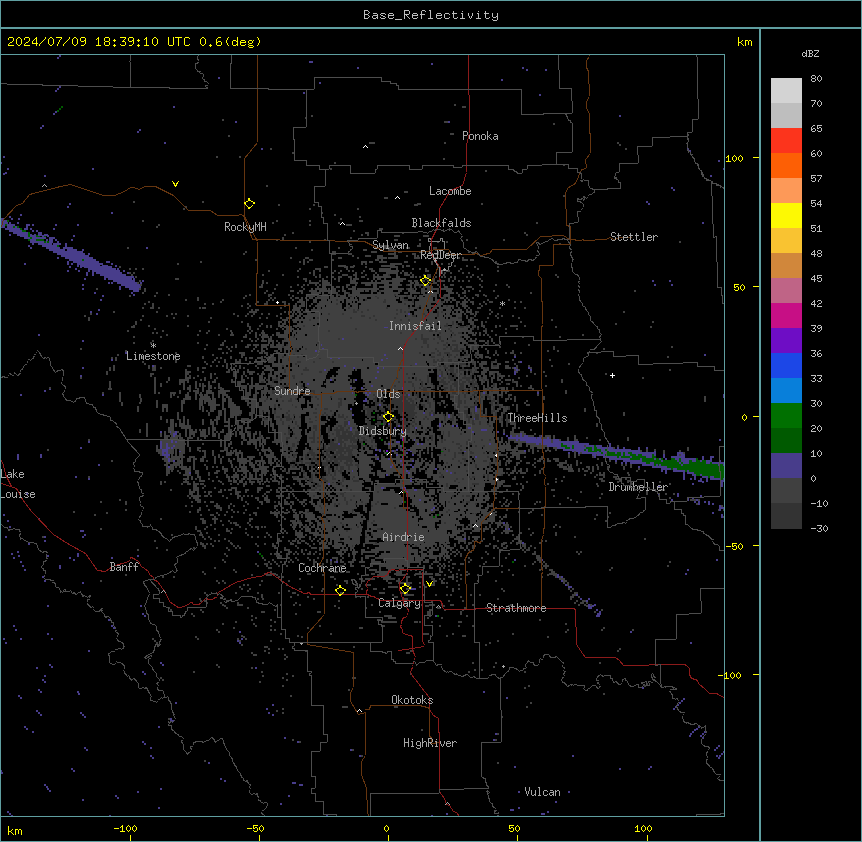Click the -50 tick on right km axis
This screenshot has height=842, width=862.
click(734, 546)
